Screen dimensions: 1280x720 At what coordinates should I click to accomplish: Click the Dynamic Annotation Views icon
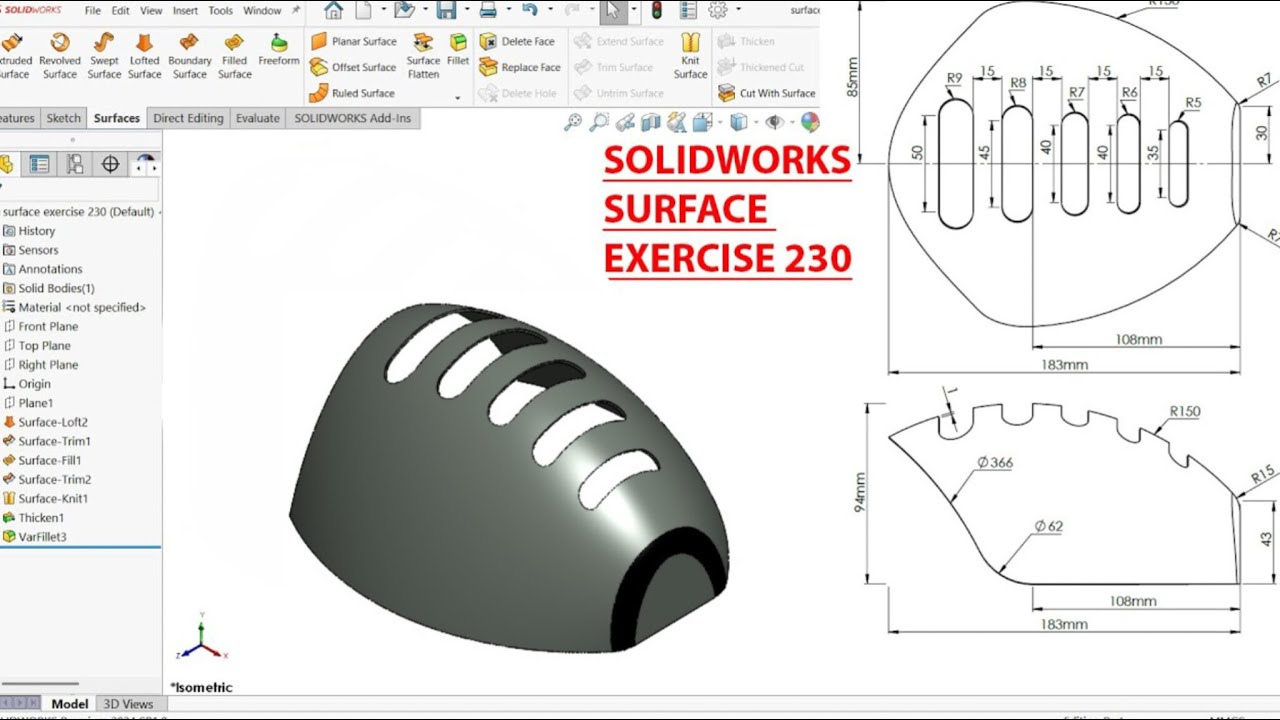tap(677, 122)
